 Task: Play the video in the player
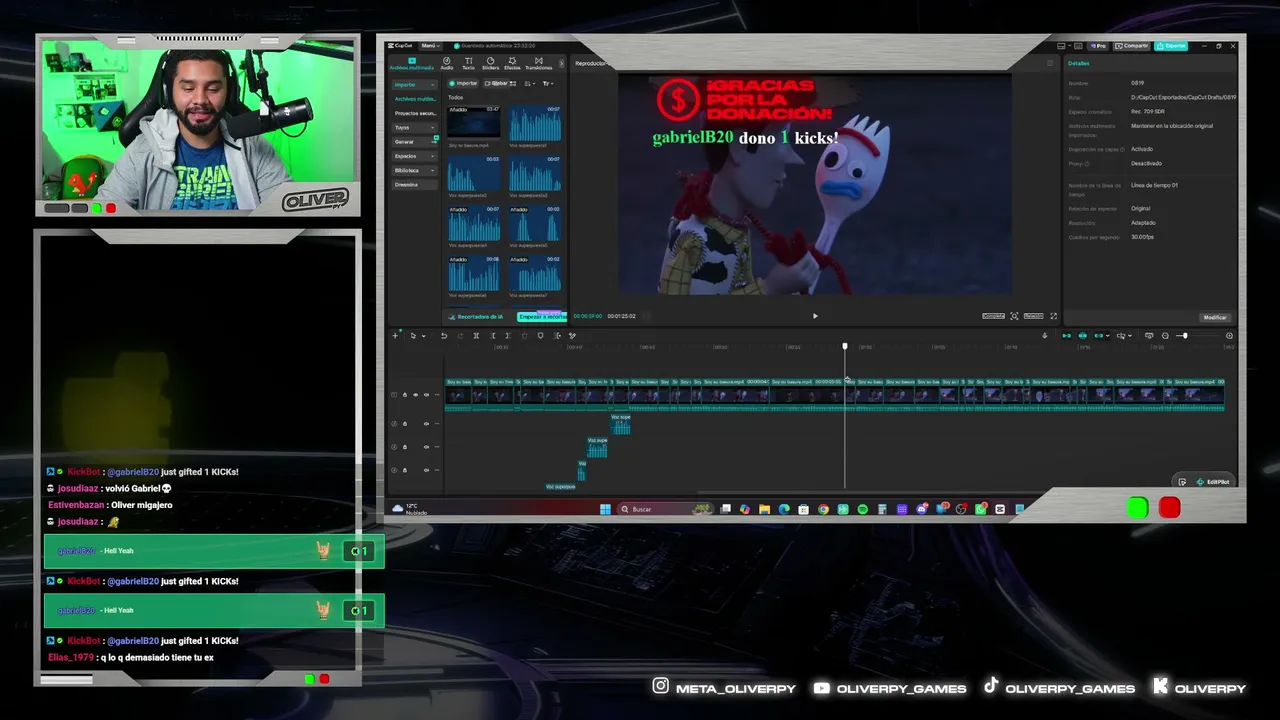815,316
